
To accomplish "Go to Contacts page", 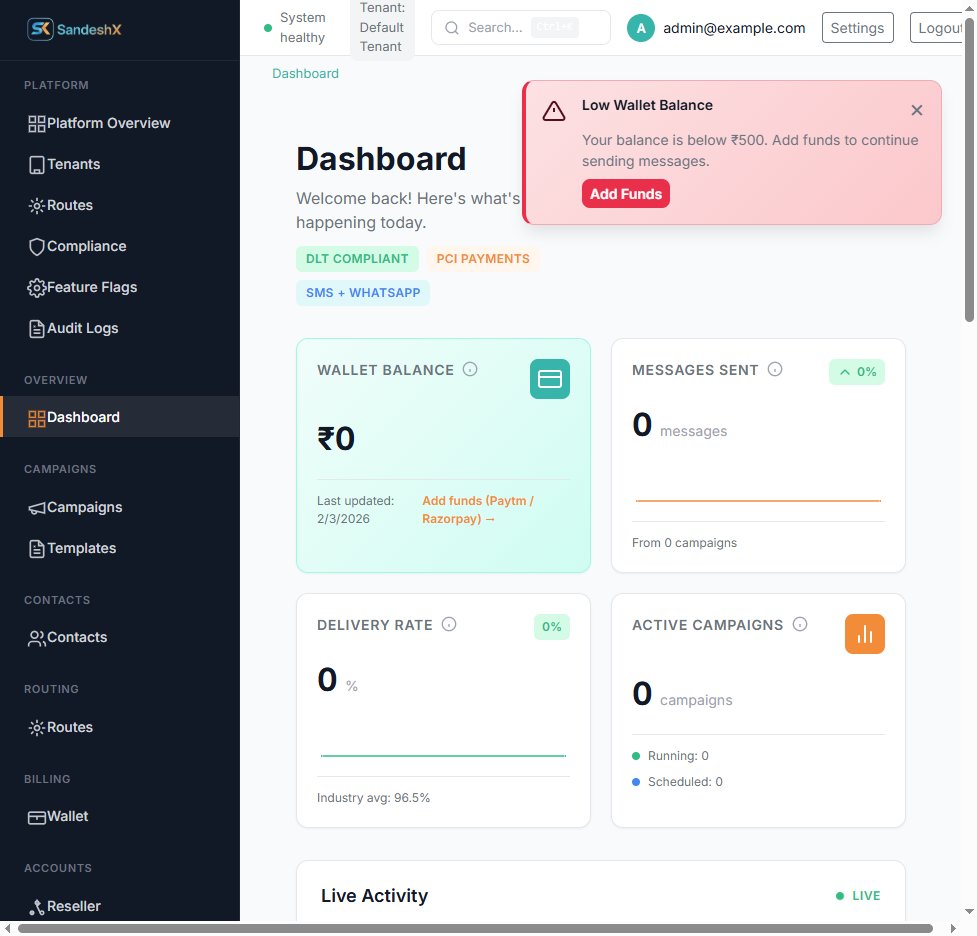I will click(x=120, y=638).
